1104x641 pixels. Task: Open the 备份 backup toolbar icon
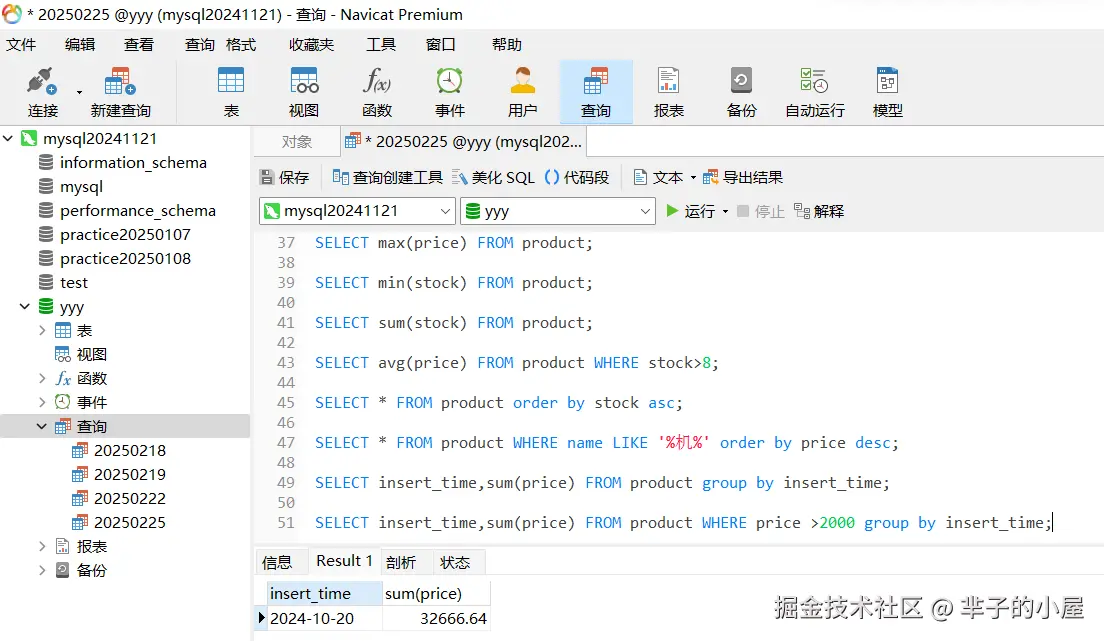(x=741, y=92)
